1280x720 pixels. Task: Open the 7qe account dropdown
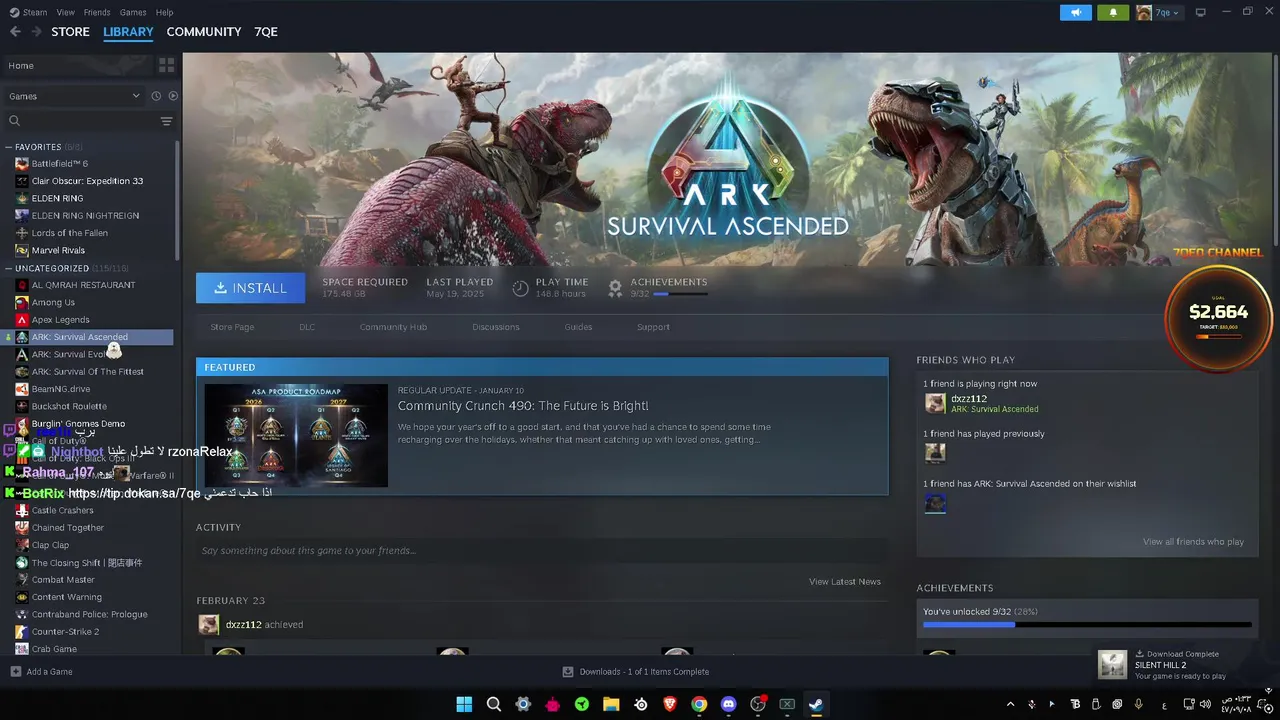[x=1159, y=12]
